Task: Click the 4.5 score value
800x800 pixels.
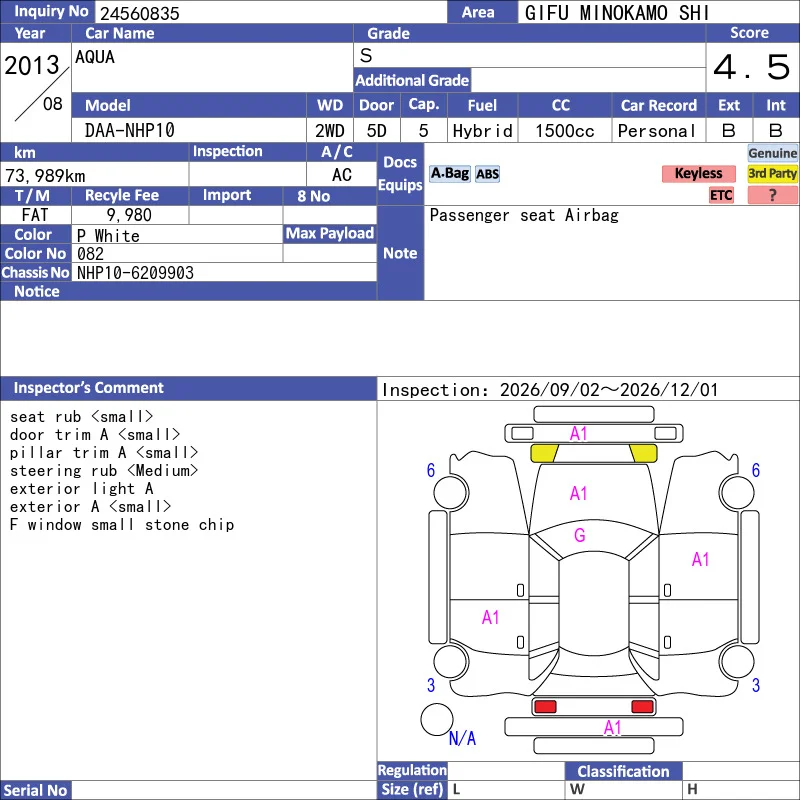Action: [x=752, y=67]
